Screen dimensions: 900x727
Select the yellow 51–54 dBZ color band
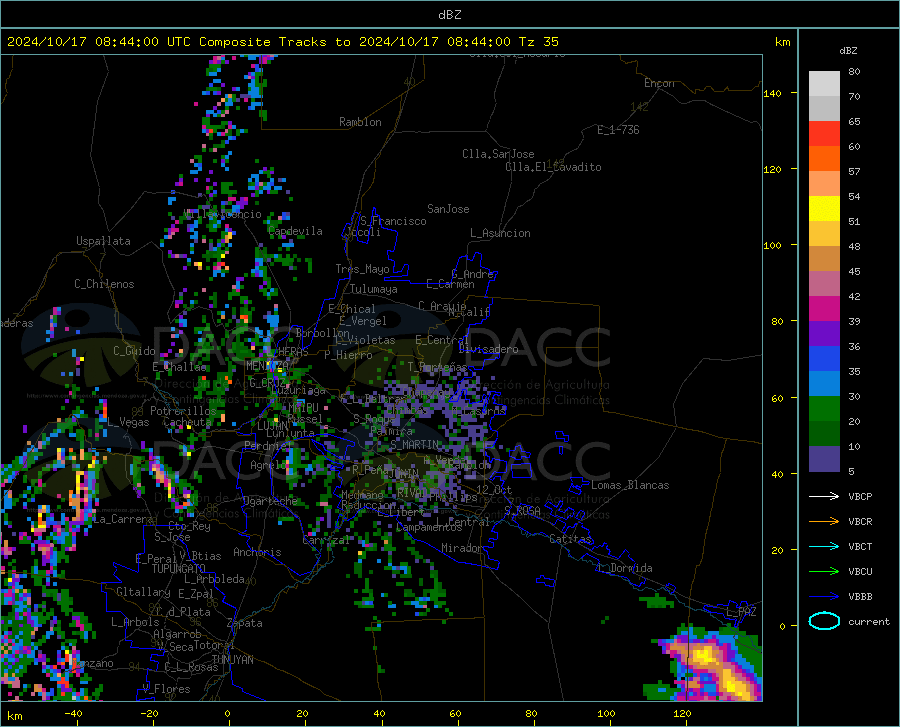(x=824, y=209)
